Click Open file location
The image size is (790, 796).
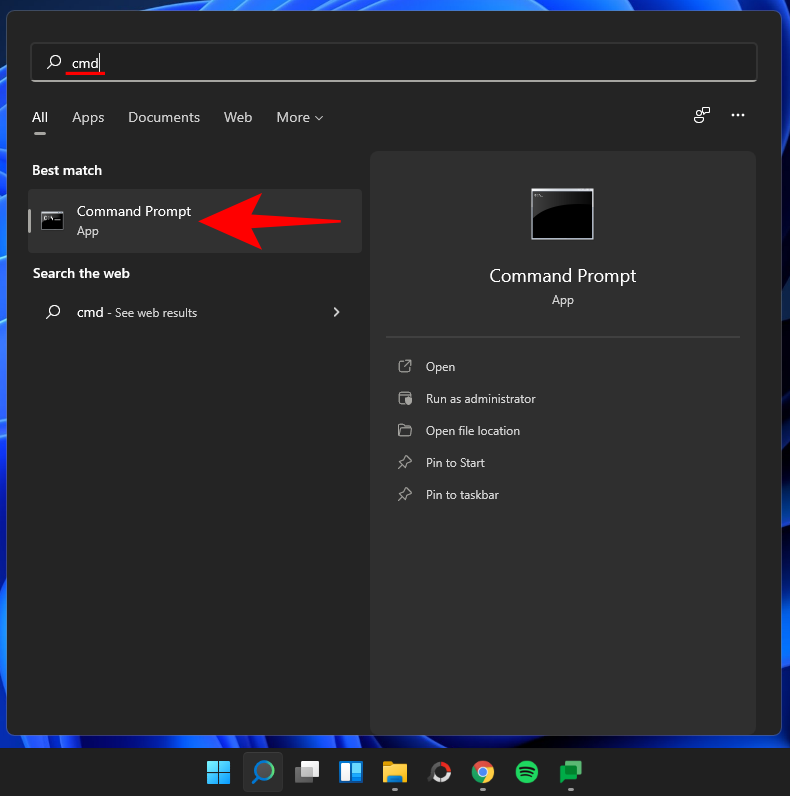(472, 431)
